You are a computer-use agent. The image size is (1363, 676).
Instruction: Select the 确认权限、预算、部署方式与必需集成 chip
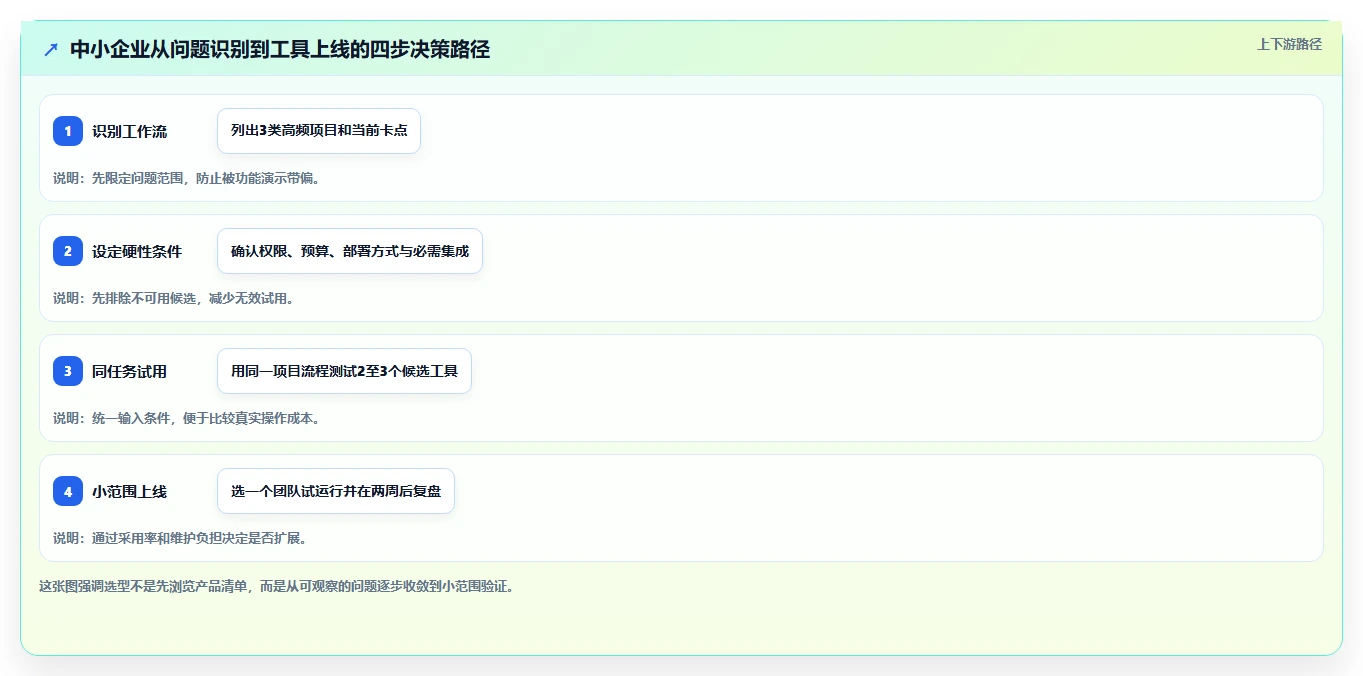click(x=350, y=251)
